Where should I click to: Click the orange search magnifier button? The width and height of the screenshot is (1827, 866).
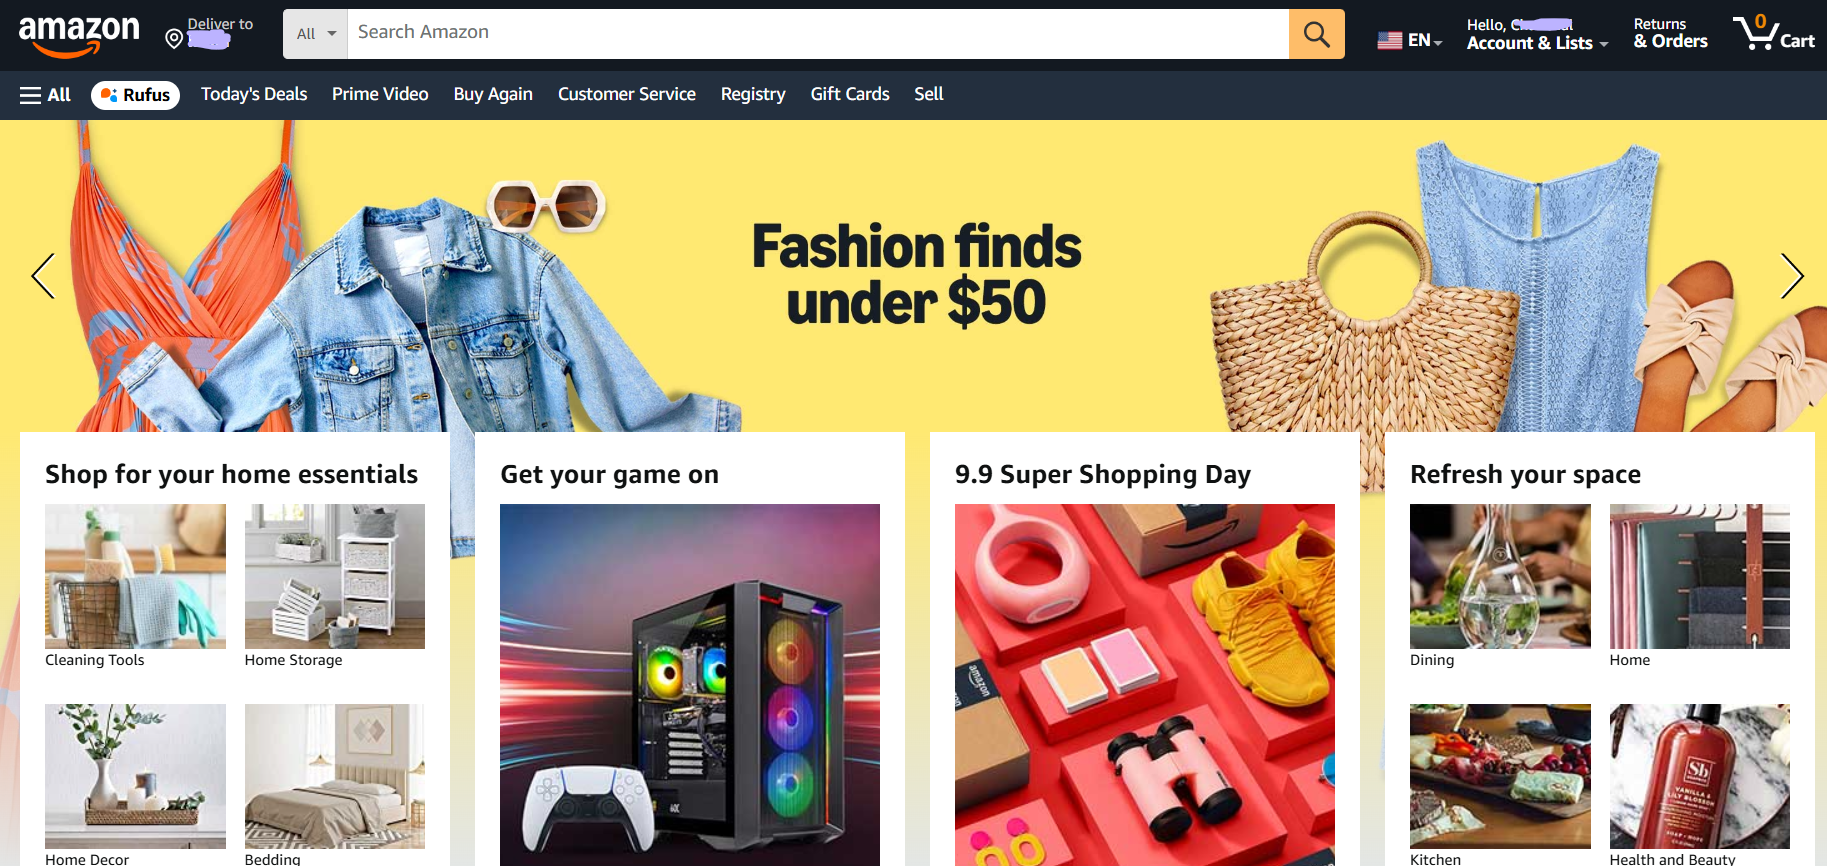tap(1316, 34)
